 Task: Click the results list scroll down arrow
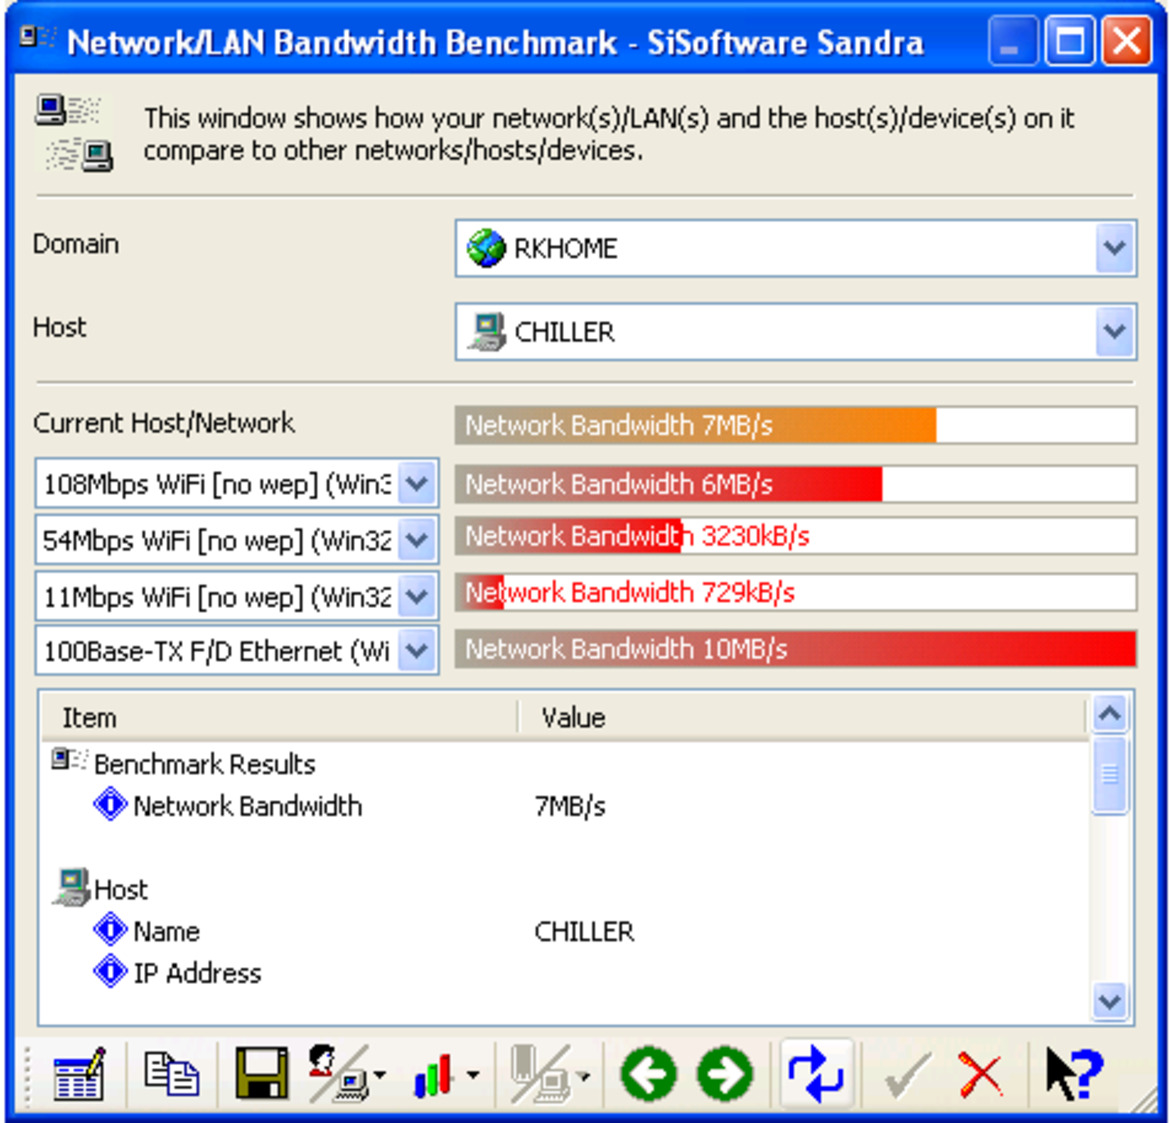(x=1110, y=1000)
